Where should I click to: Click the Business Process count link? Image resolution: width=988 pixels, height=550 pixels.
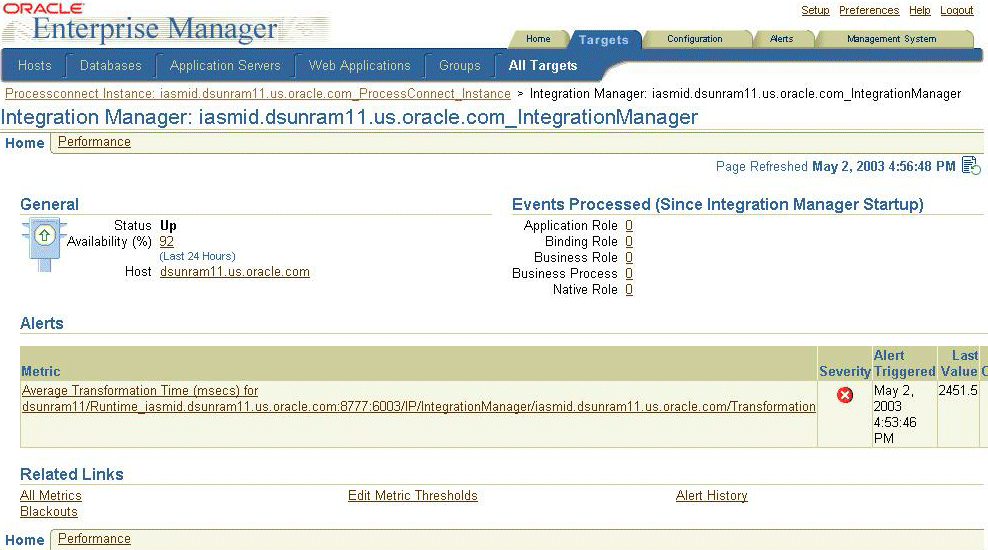point(629,273)
